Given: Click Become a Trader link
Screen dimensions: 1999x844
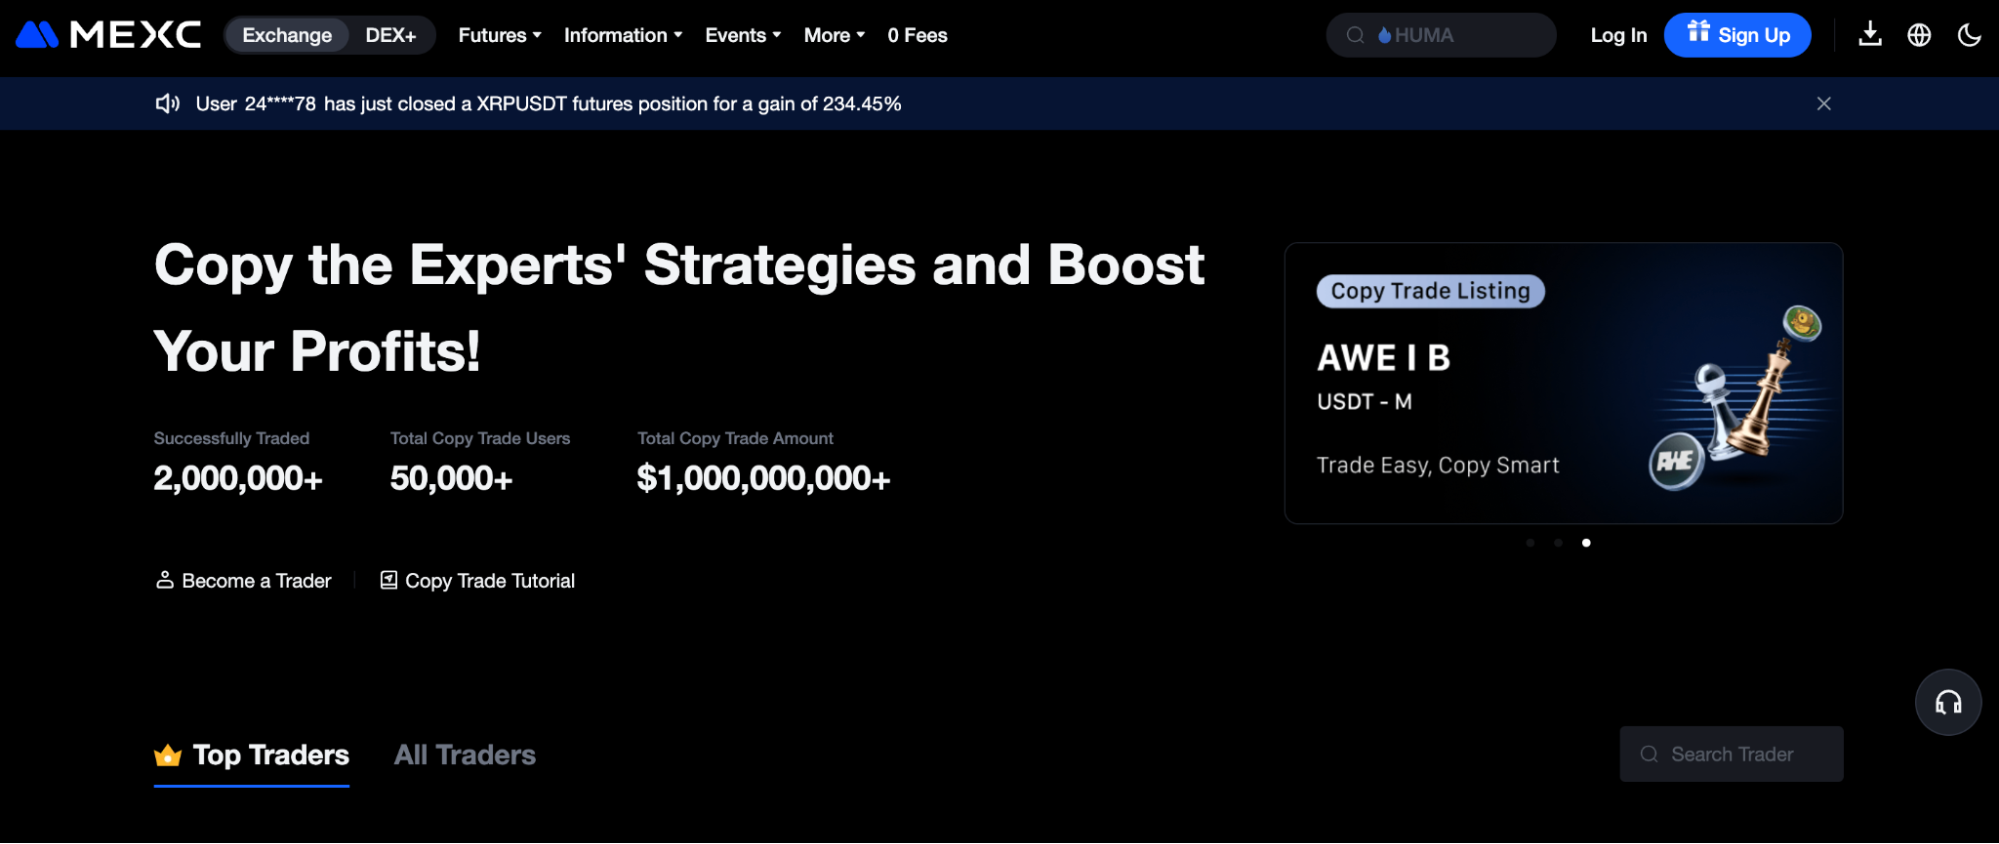Looking at the screenshot, I should coord(243,581).
